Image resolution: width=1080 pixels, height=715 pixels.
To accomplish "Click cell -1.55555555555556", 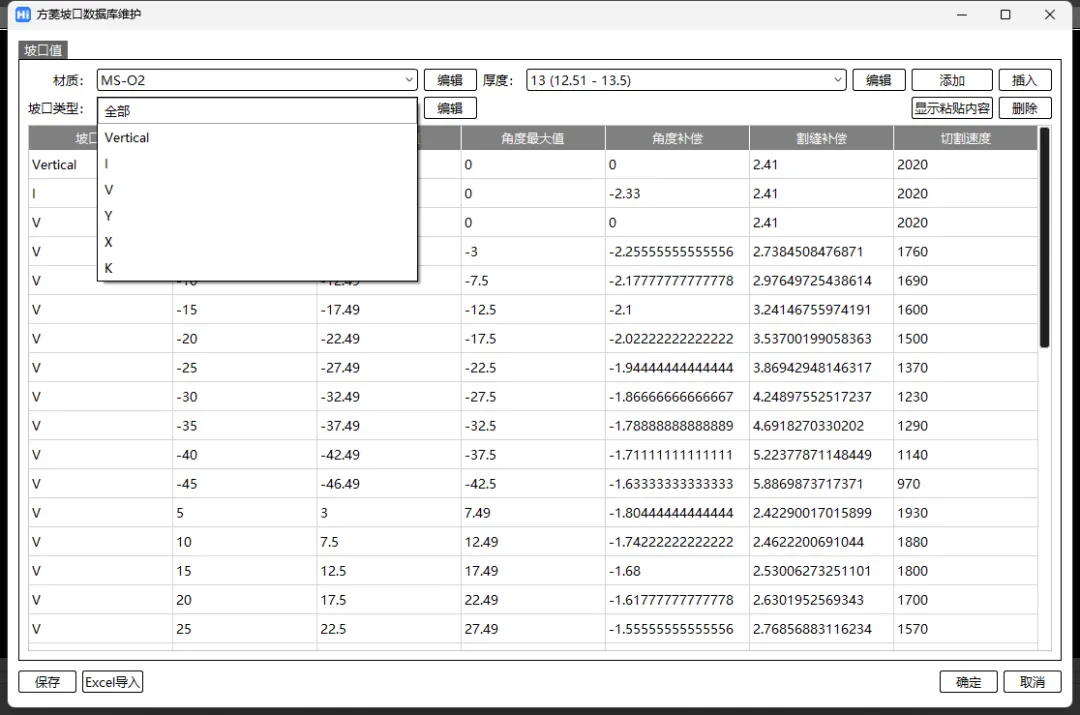I will pyautogui.click(x=677, y=628).
